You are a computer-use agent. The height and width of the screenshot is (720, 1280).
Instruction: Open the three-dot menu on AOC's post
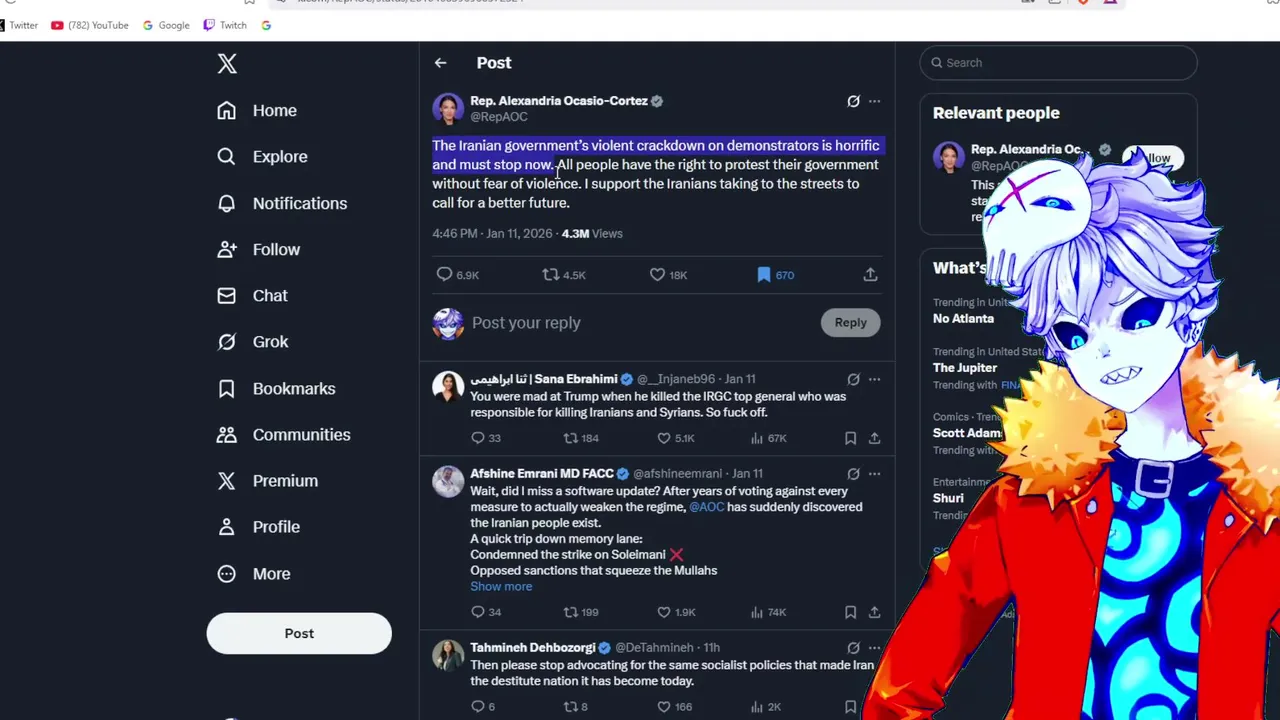click(x=874, y=101)
